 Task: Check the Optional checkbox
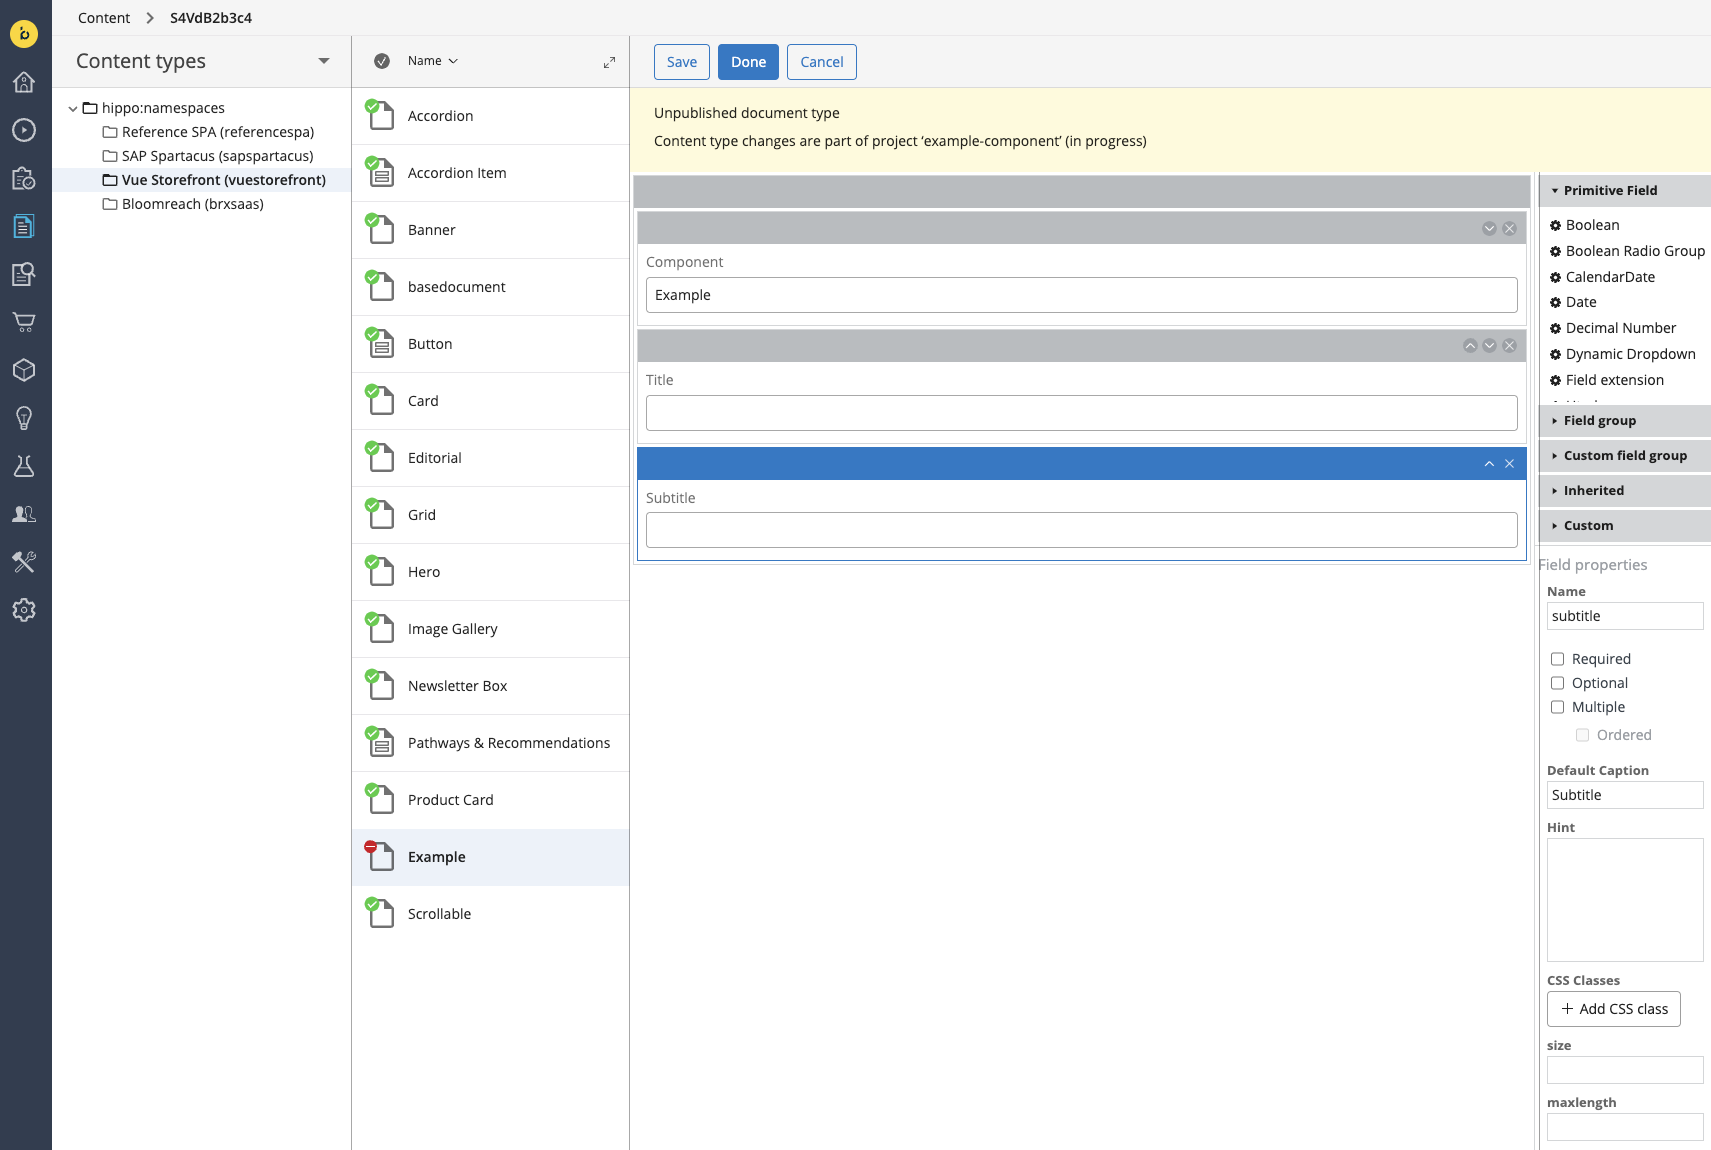click(x=1557, y=683)
